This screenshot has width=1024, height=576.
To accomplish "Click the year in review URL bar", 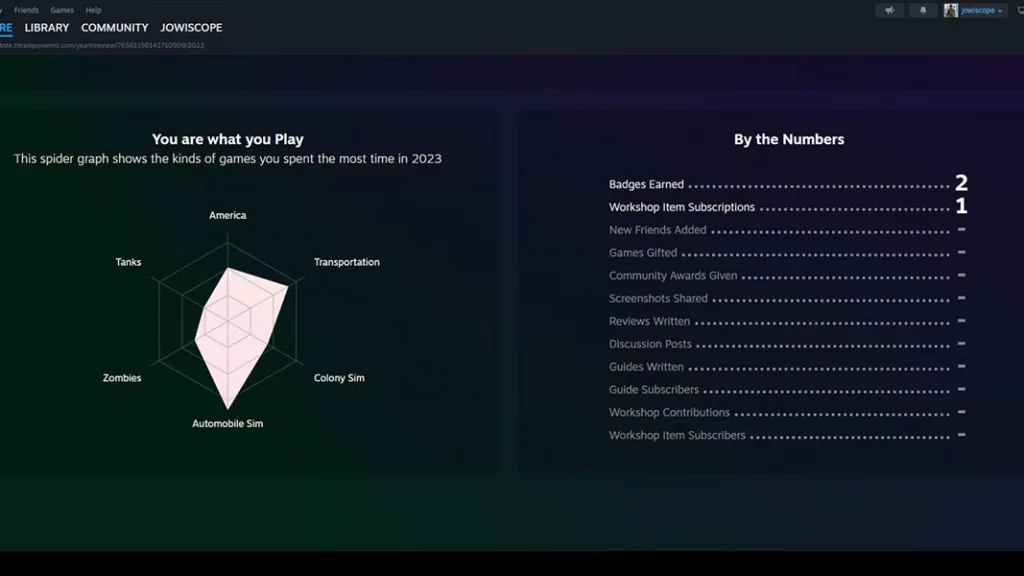I will (102, 45).
